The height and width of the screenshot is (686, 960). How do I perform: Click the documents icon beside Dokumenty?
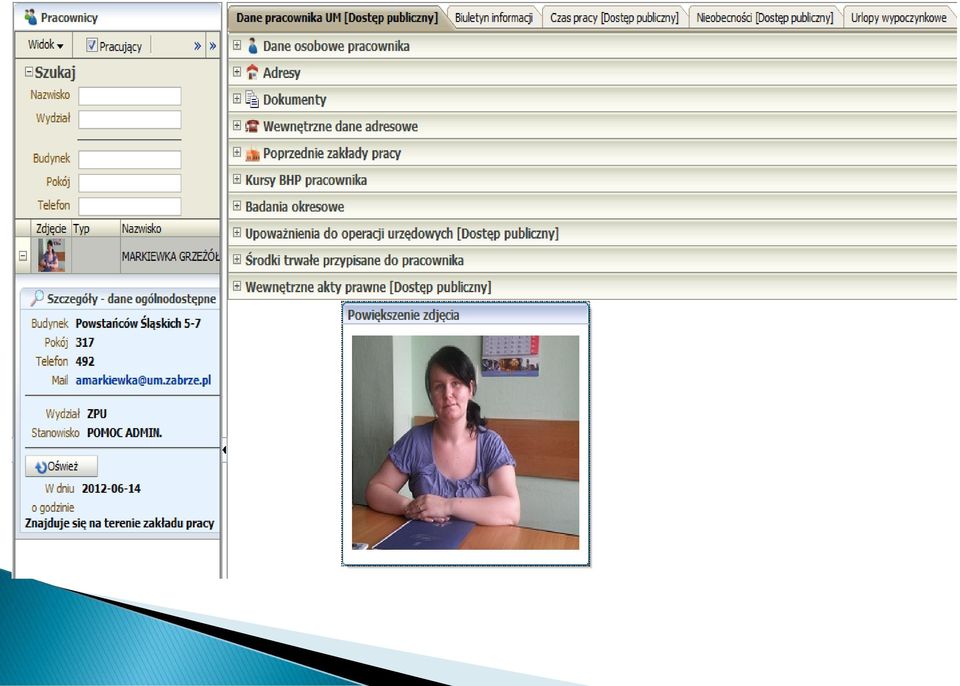252,99
